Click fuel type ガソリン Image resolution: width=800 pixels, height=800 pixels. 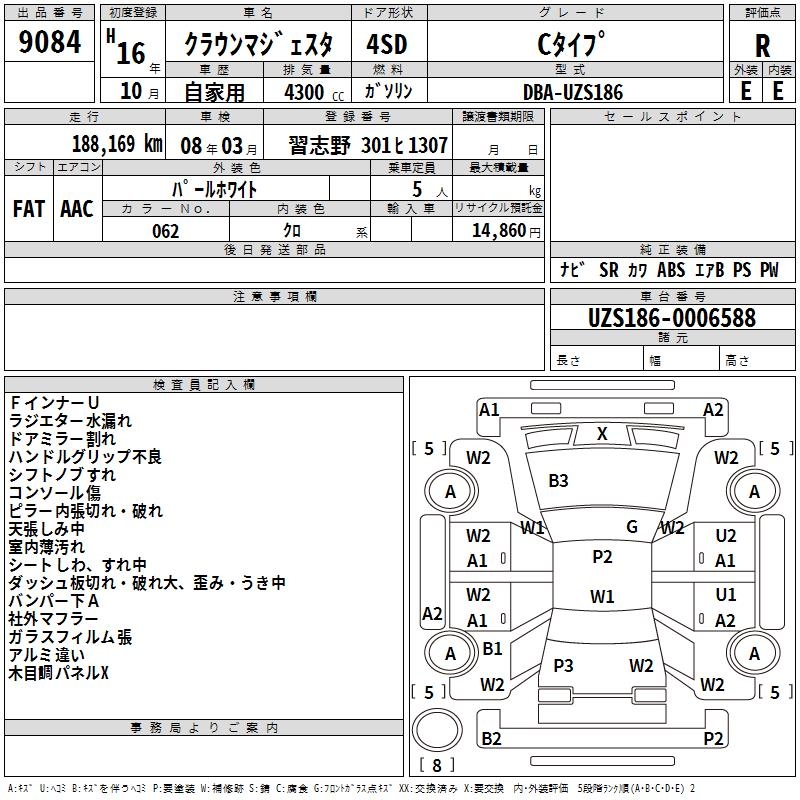[388, 91]
